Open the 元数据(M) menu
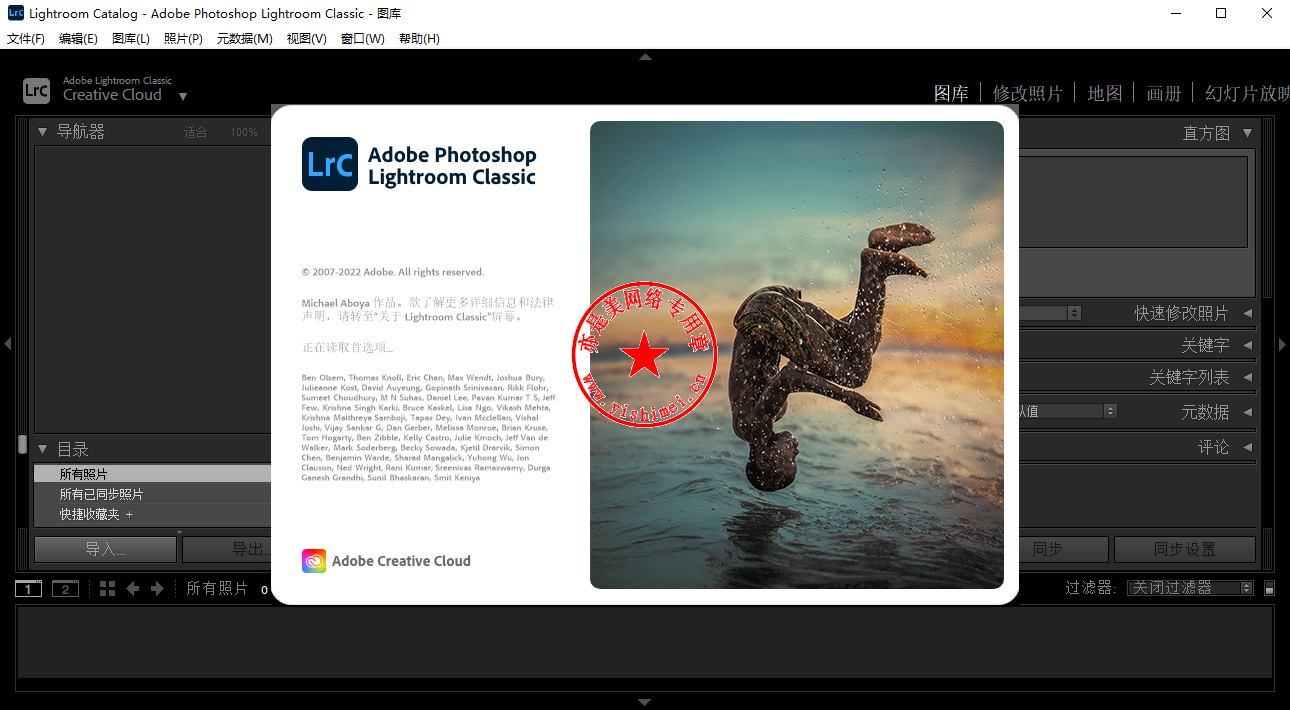Screen dimensions: 1290x710 pyautogui.click(x=245, y=39)
